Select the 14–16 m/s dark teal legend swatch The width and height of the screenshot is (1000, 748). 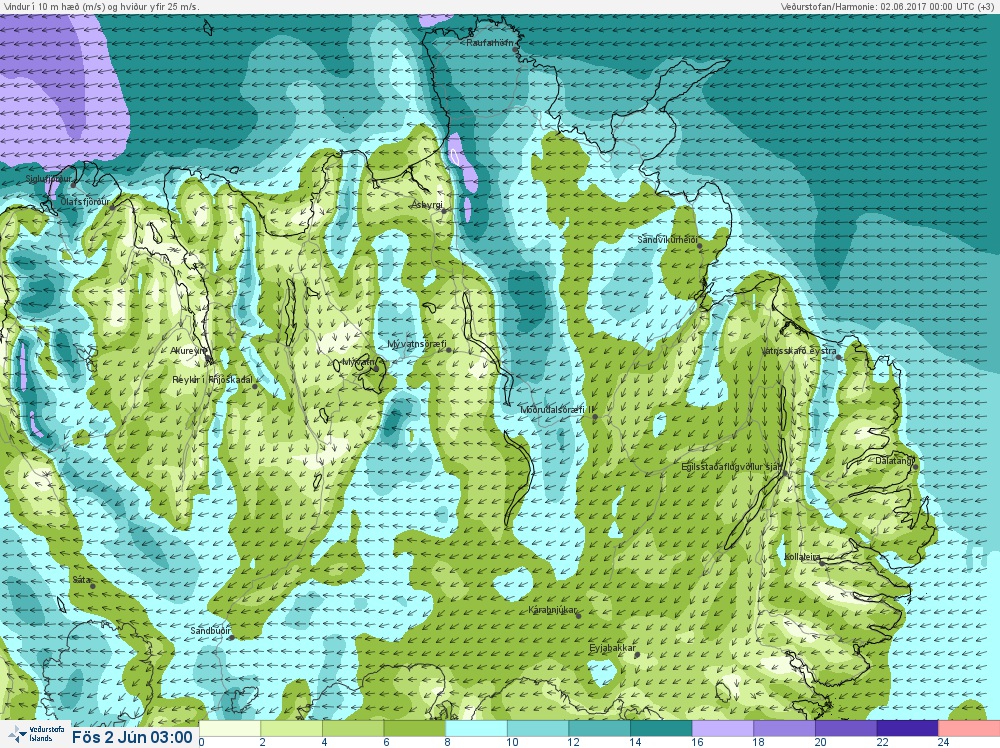[661, 728]
